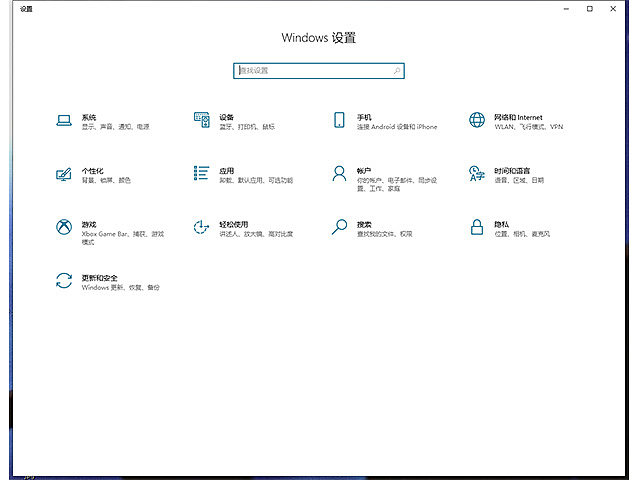The image size is (640, 480).
Task: Open the 搜索 magnifier category icon
Action: click(339, 227)
